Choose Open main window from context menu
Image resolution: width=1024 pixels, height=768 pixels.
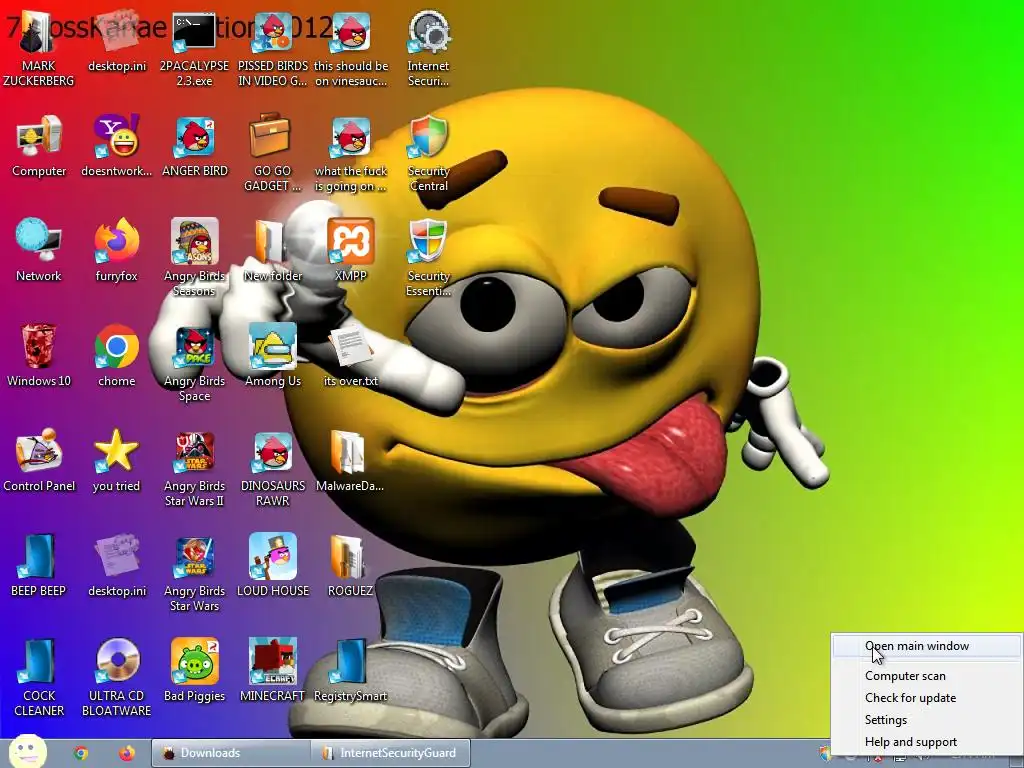(926, 646)
